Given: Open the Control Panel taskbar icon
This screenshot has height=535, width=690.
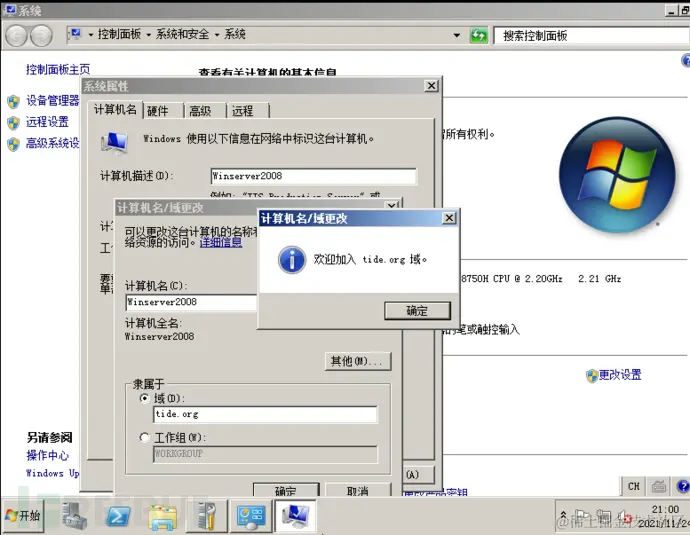Looking at the screenshot, I should (x=250, y=516).
